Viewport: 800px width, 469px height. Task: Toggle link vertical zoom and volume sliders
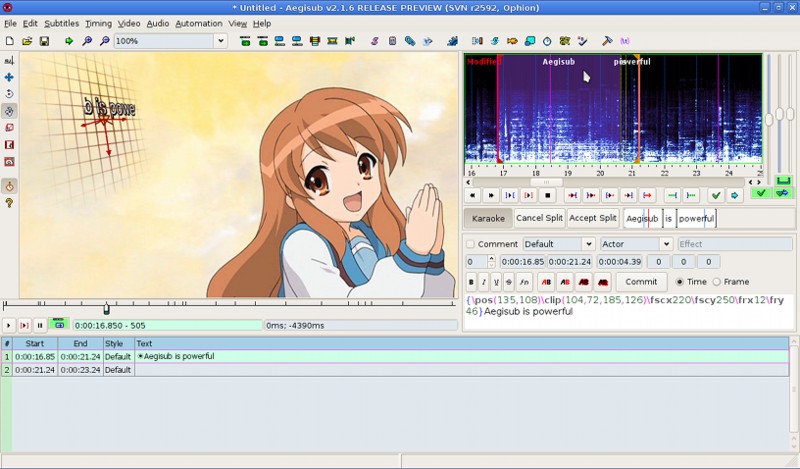(x=783, y=180)
